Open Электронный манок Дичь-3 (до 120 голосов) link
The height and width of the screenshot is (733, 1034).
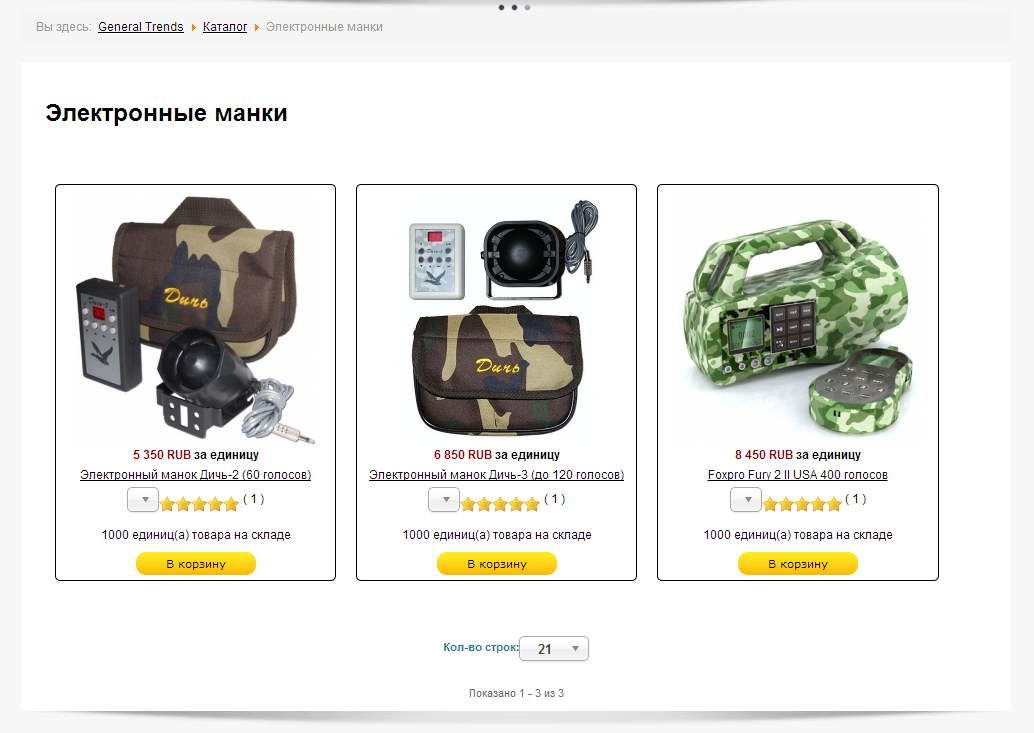pos(497,475)
